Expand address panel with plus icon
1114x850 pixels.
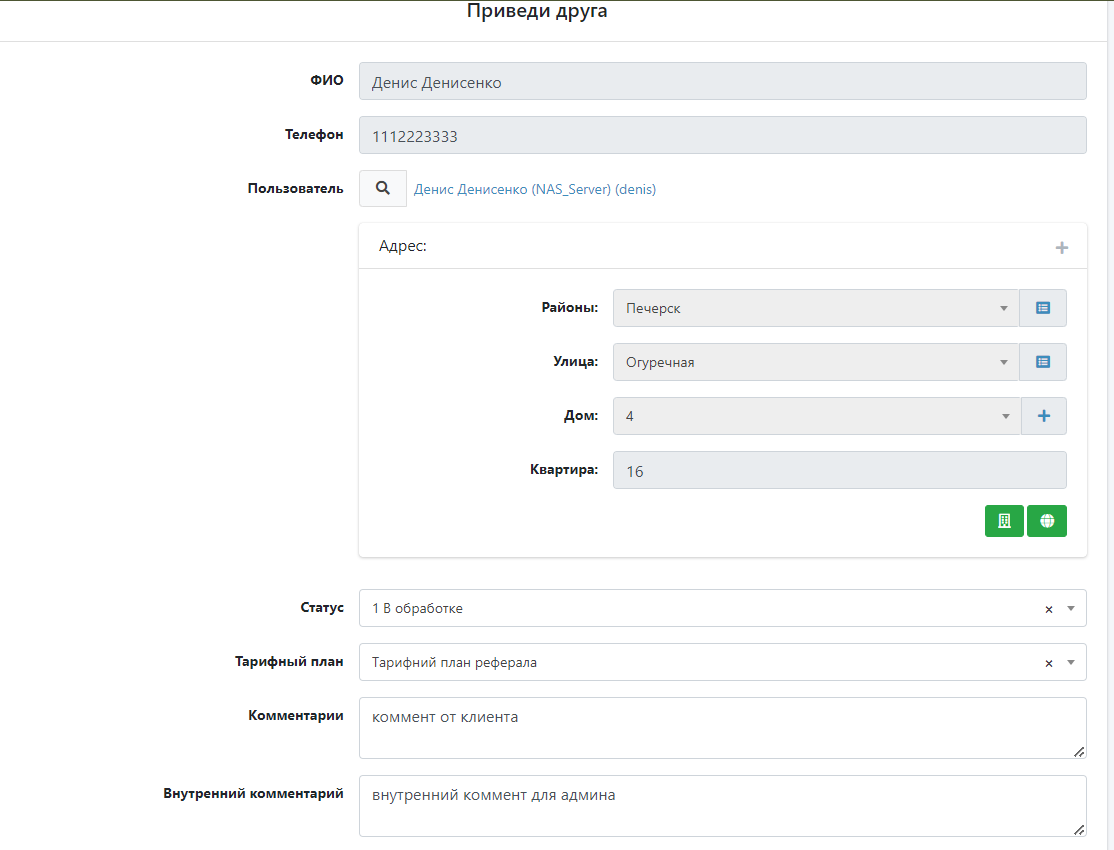point(1062,247)
